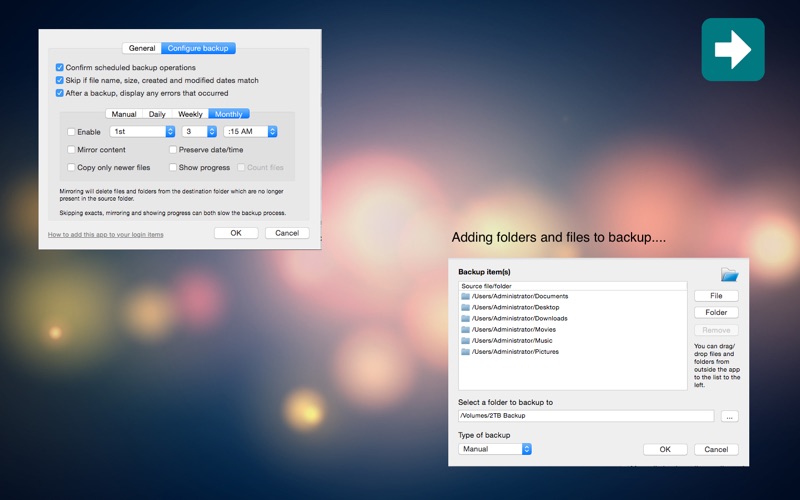The image size is (800, 500).
Task: Select the Documents folder icon in list
Action: [x=465, y=296]
